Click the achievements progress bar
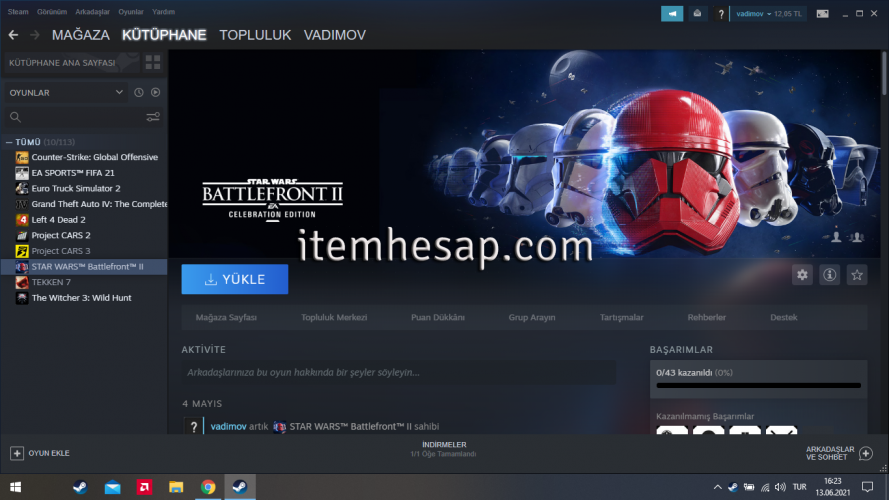Image resolution: width=889 pixels, height=500 pixels. pyautogui.click(x=758, y=384)
